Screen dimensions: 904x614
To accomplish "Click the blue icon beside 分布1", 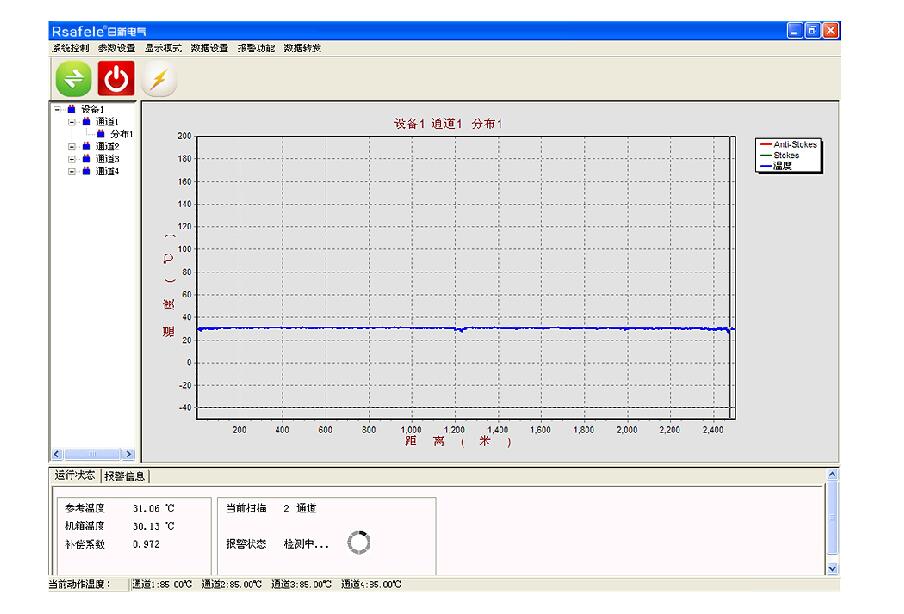I will click(100, 133).
